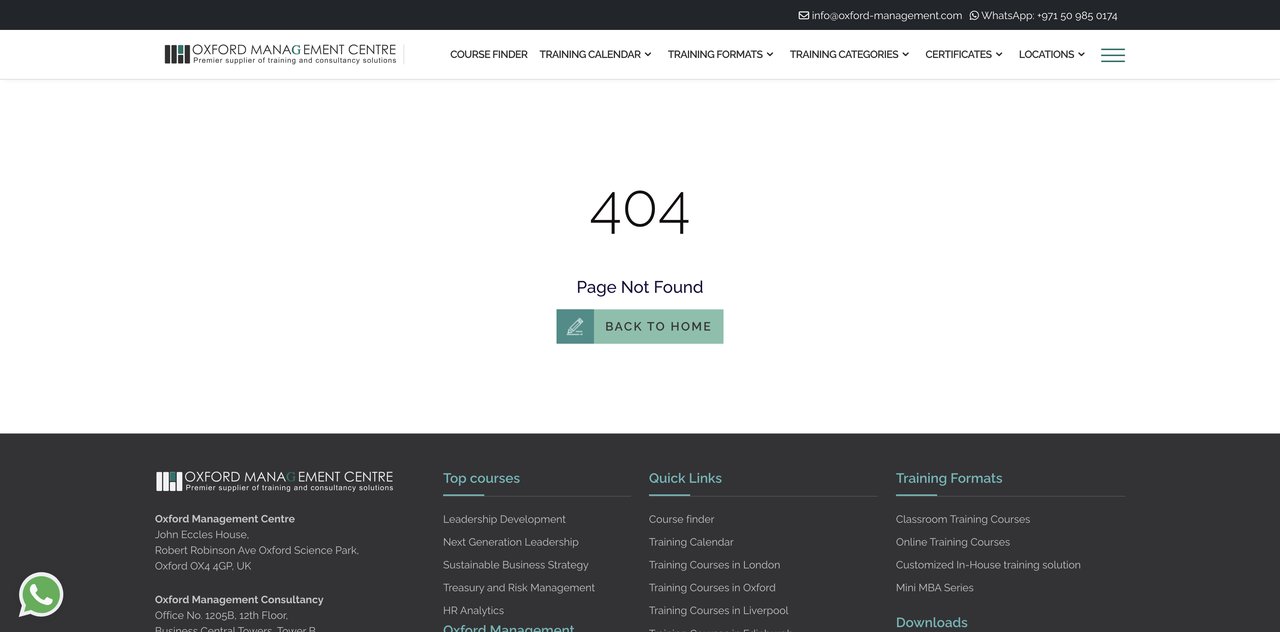Click the footer Training Calendar link
The image size is (1280, 632).
(x=691, y=542)
